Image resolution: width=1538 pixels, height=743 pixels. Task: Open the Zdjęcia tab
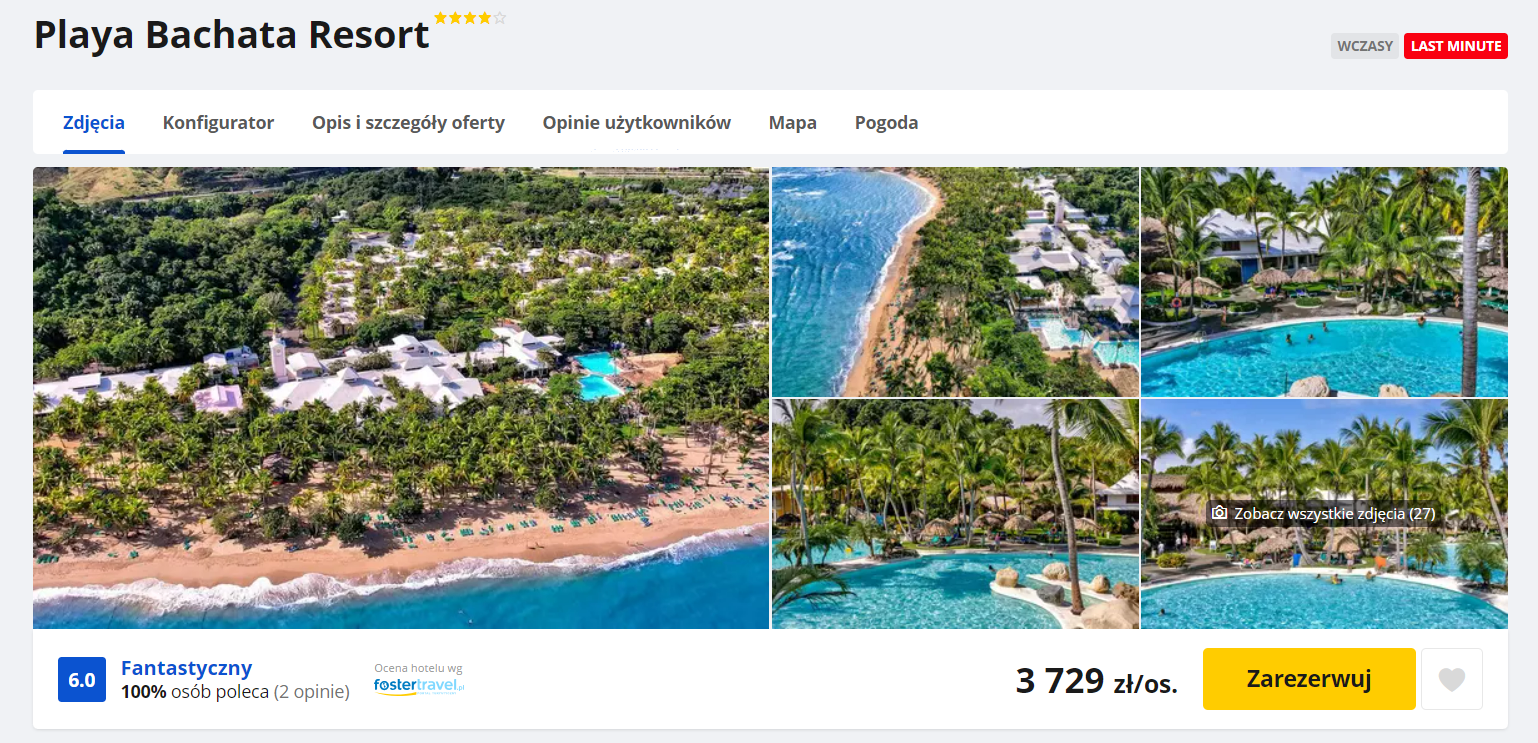(x=94, y=123)
